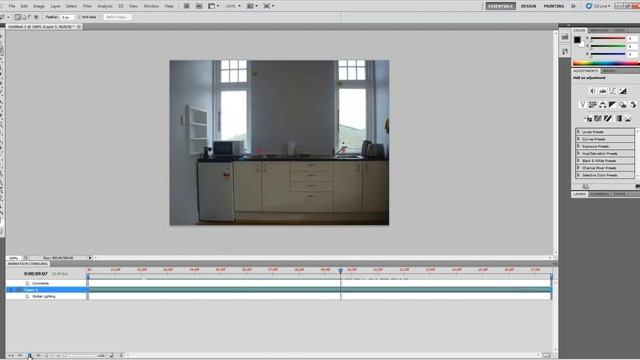Expand Curves Presets list

pyautogui.click(x=578, y=139)
